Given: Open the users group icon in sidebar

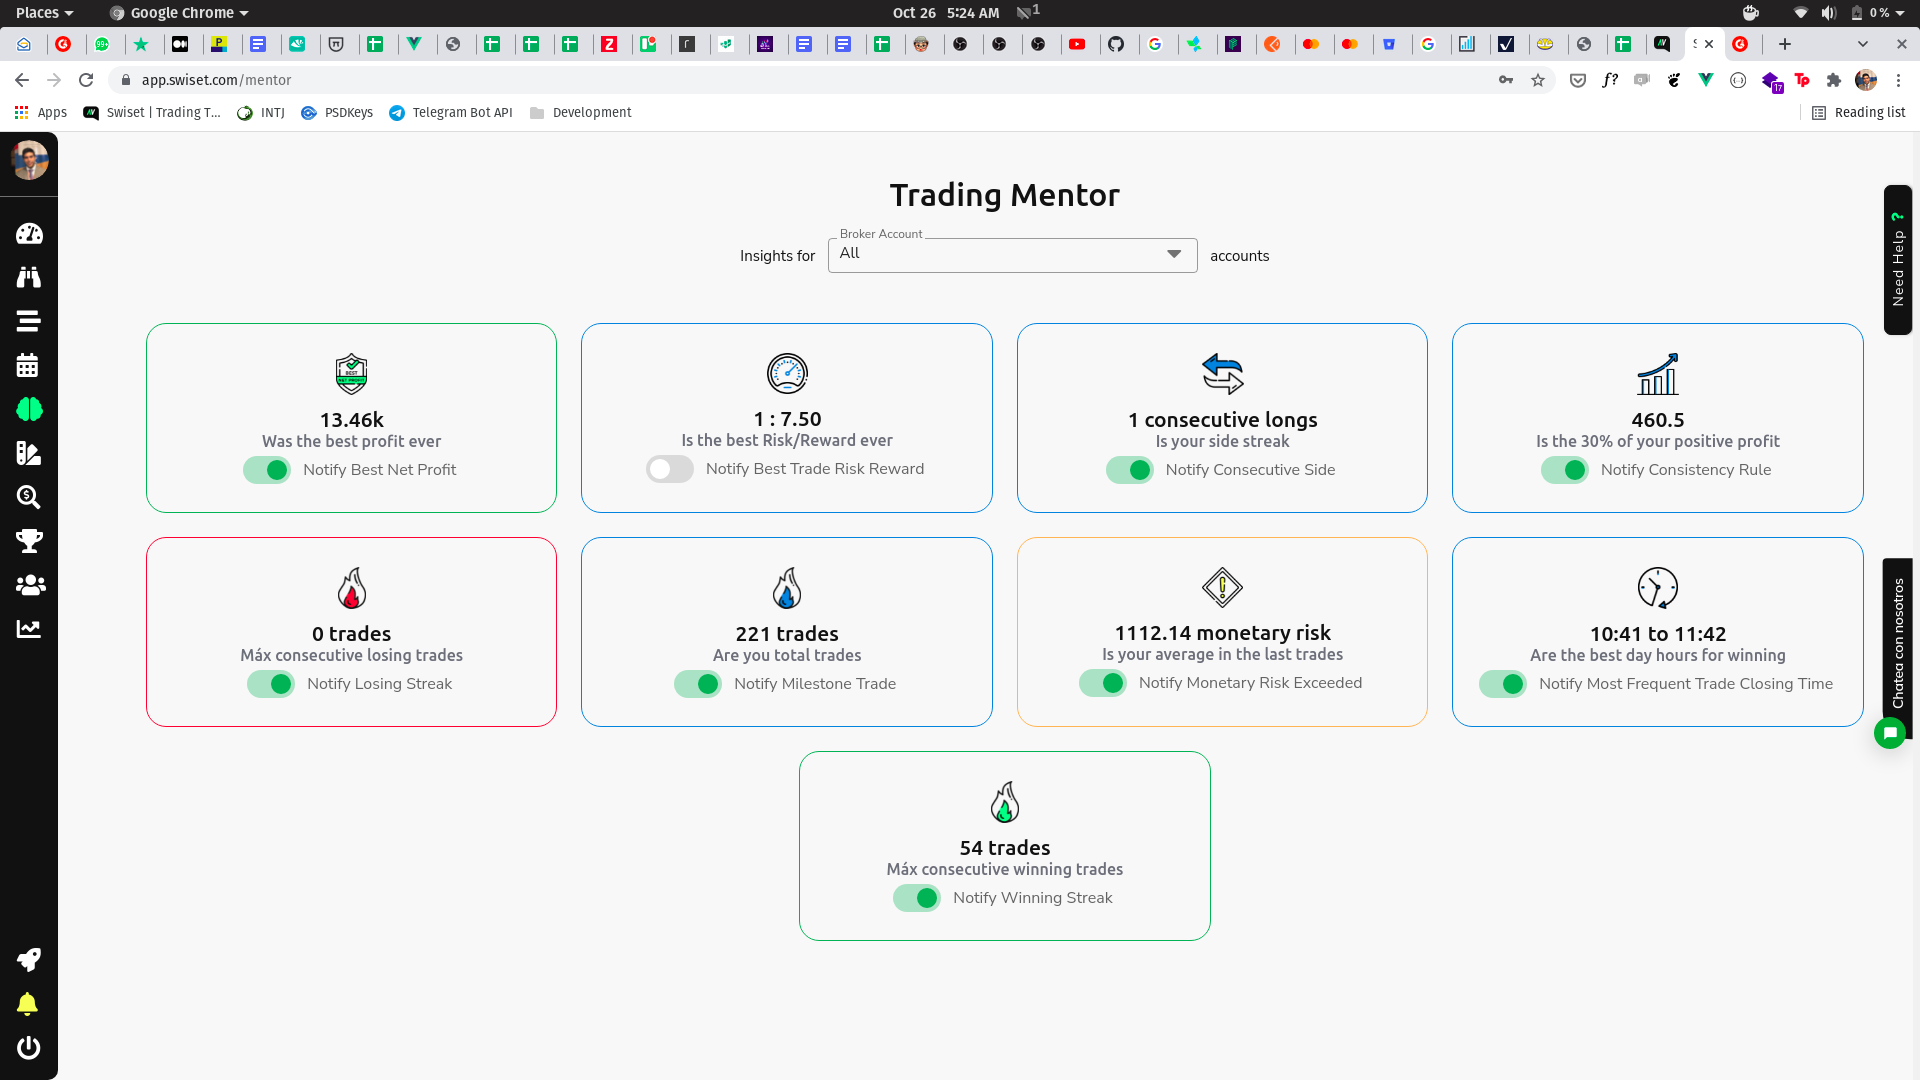Looking at the screenshot, I should tap(30, 585).
